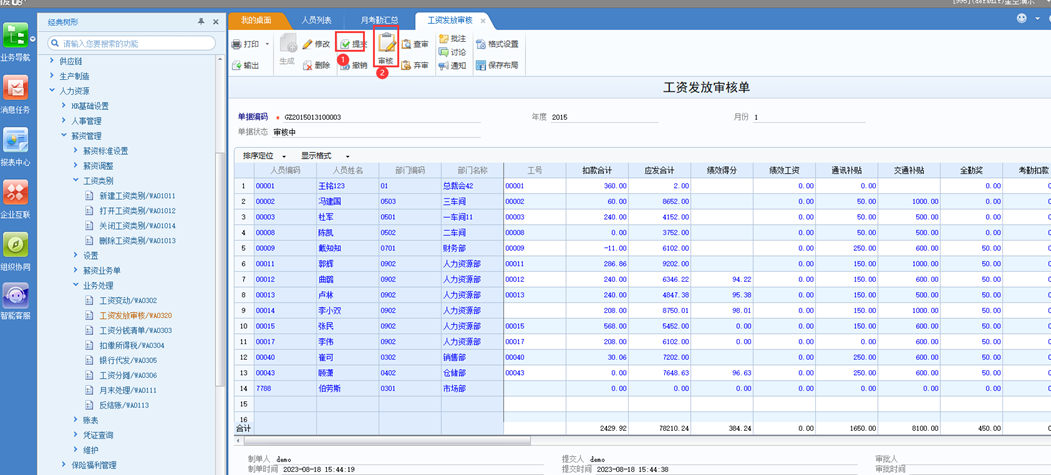1051x475 pixels.
Task: Open 组织协同 collaboration compass icon
Action: 15,244
